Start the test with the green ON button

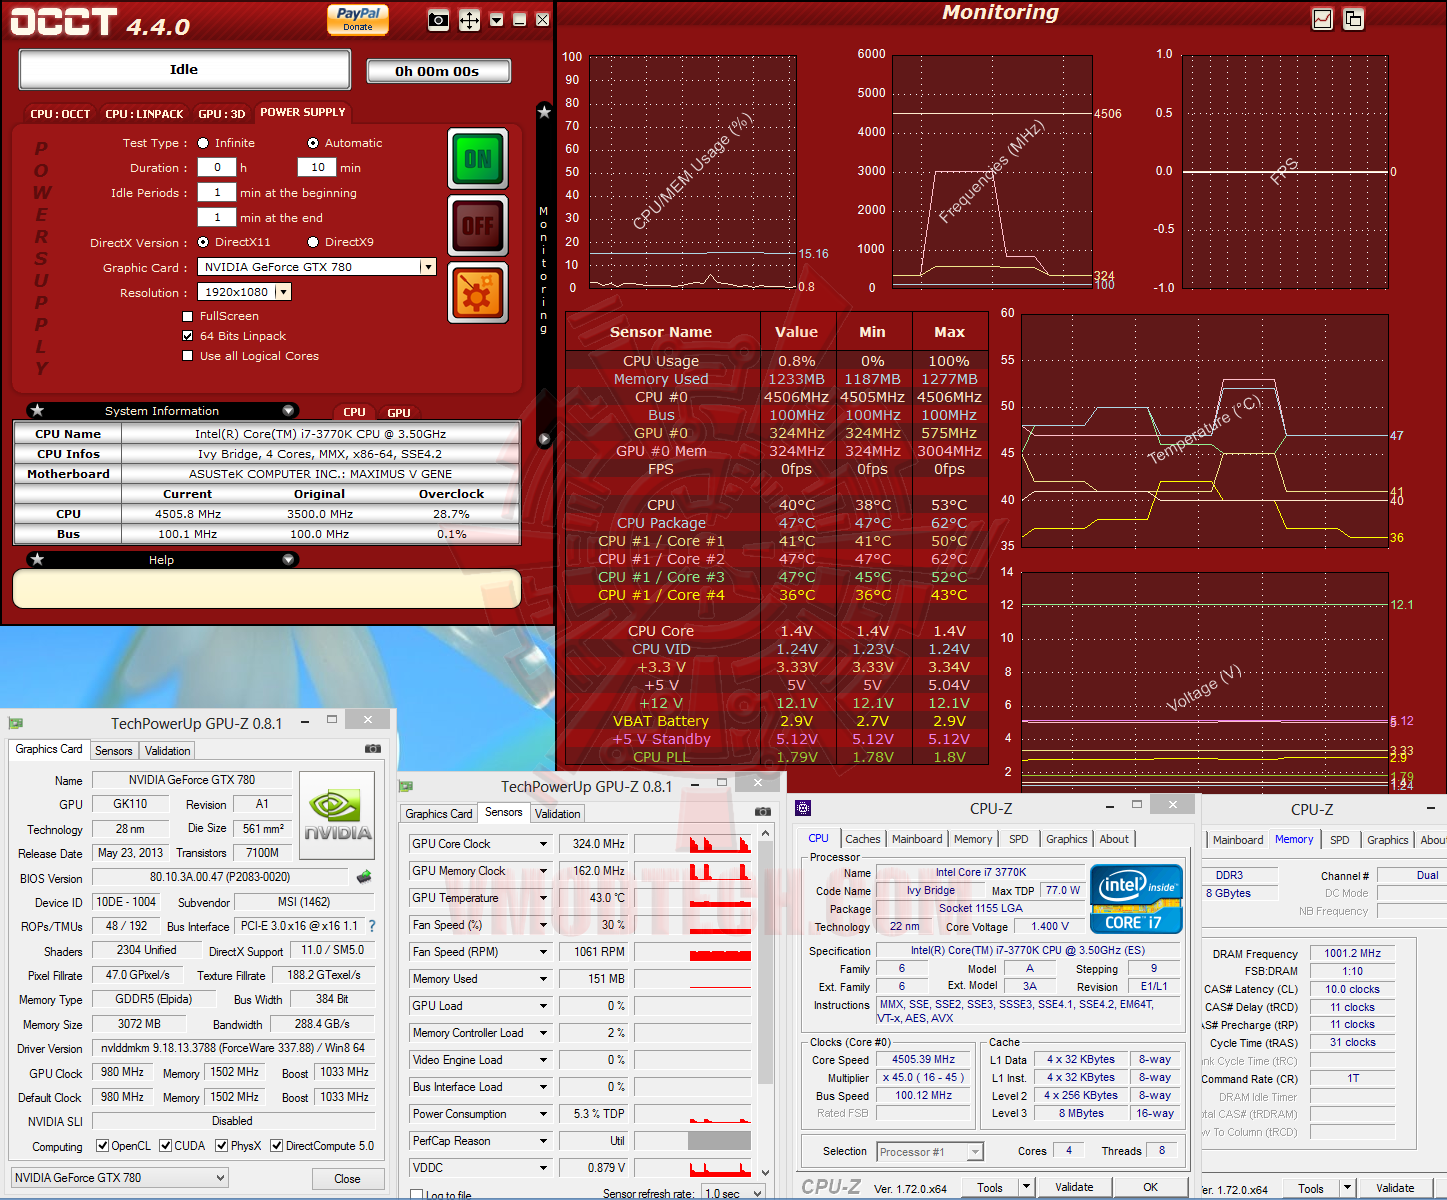(478, 158)
